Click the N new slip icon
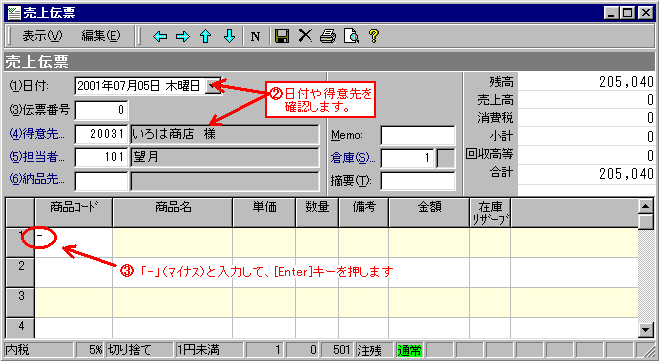Viewport: 659px width, 361px height. (255, 37)
